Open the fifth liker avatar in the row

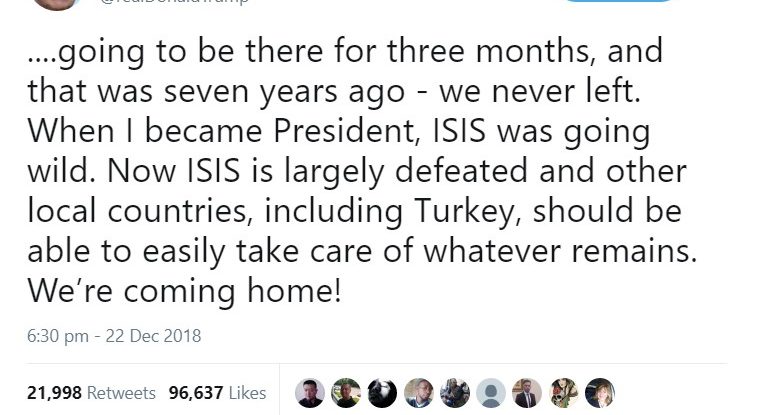click(455, 391)
